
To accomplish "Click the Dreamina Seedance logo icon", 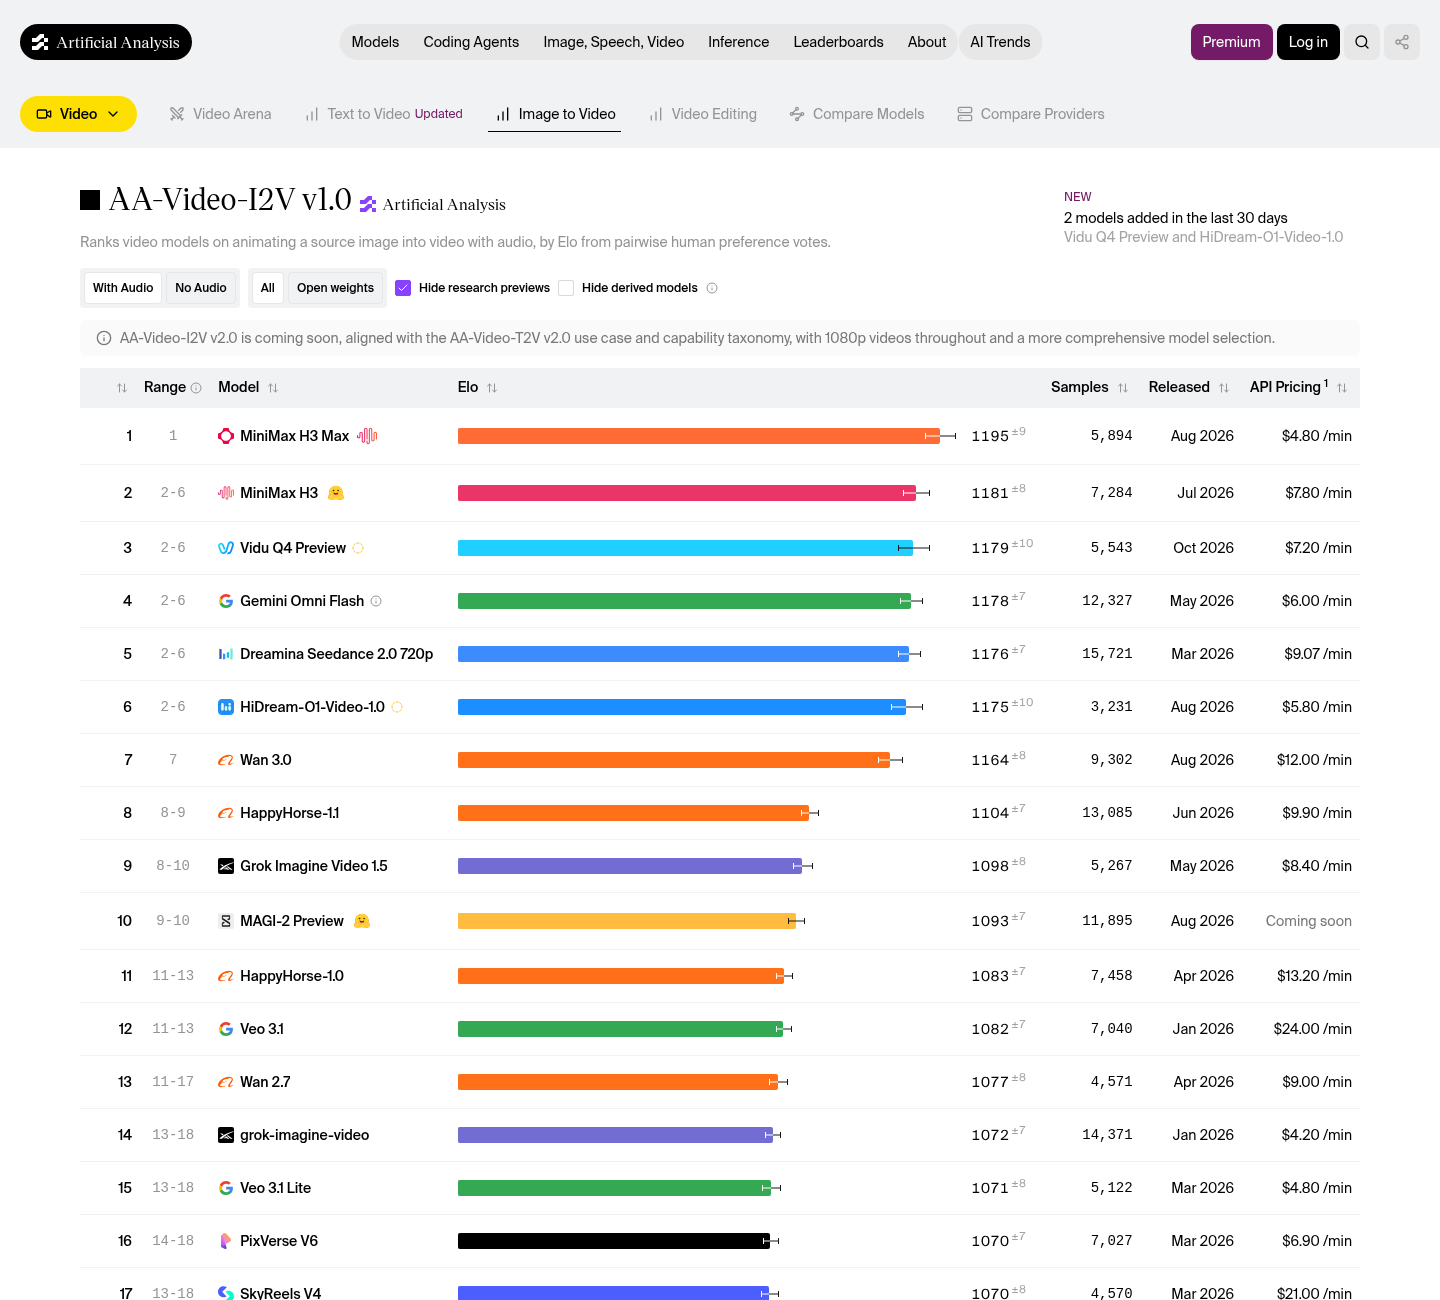I will [226, 654].
